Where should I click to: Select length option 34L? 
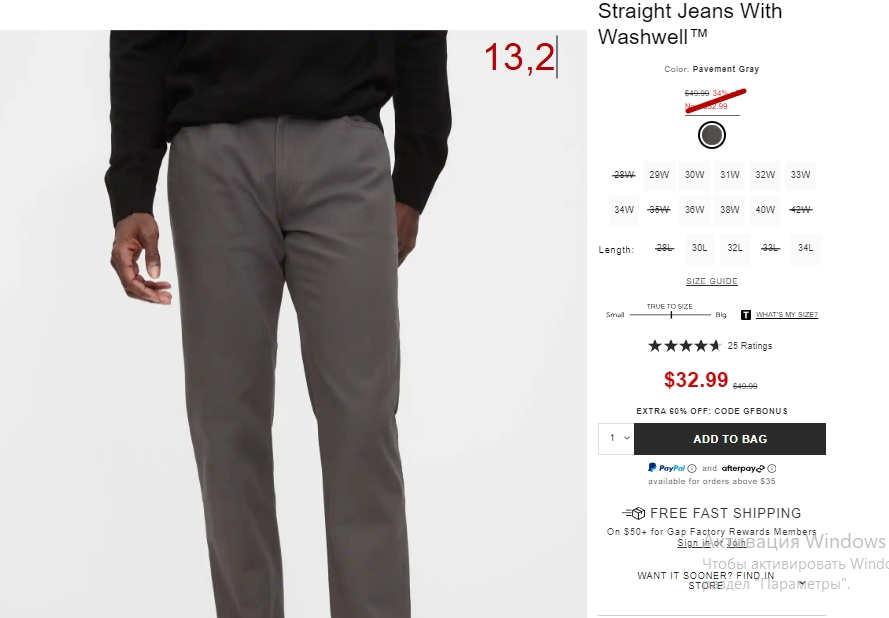(805, 248)
